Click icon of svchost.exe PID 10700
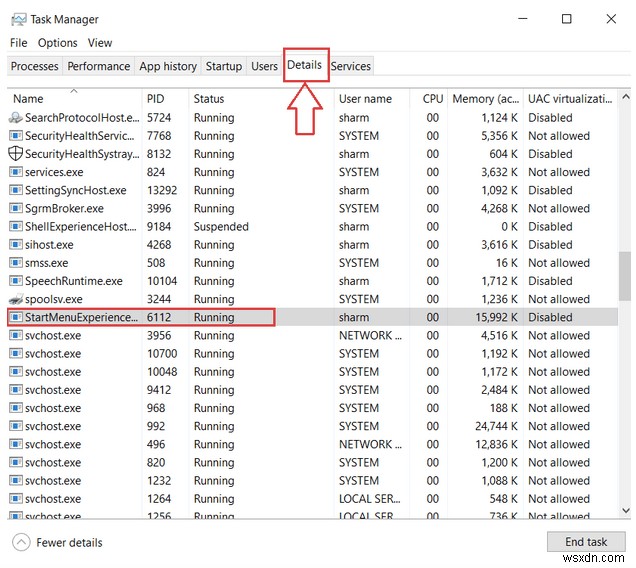The height and width of the screenshot is (568, 636). click(15, 354)
